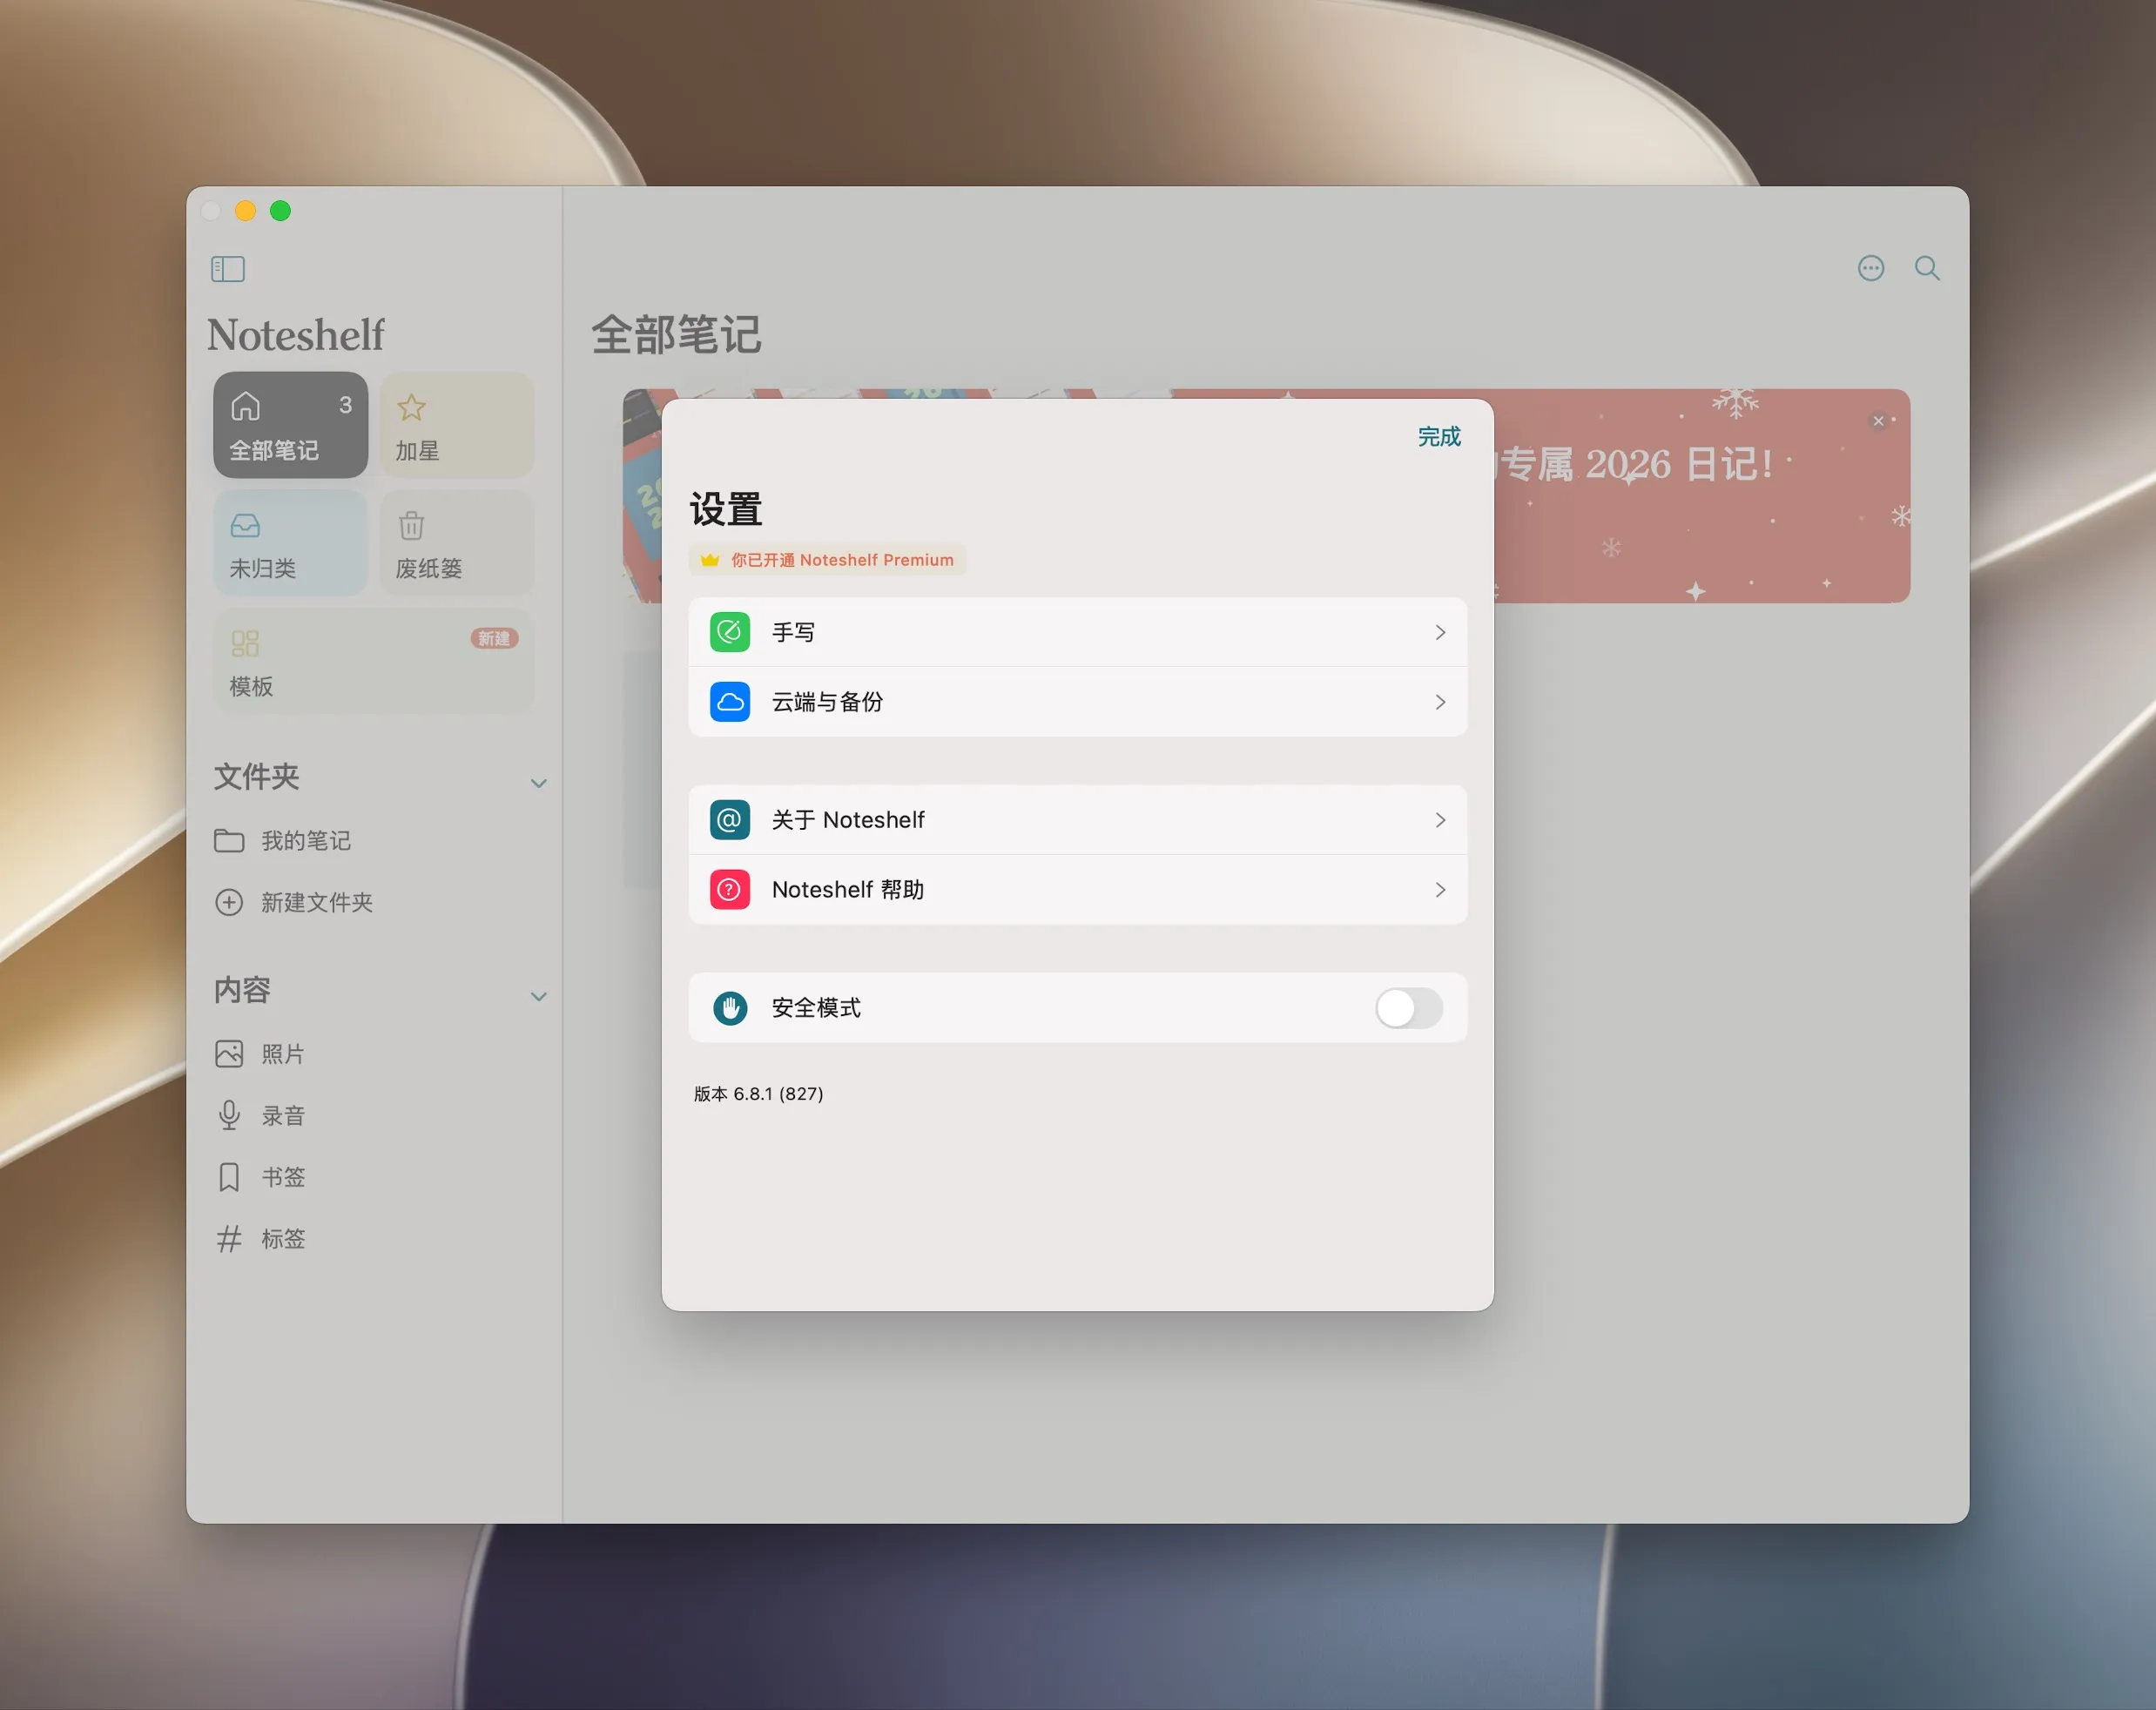The height and width of the screenshot is (1710, 2156).
Task: Click the star icon on 加星 tile
Action: tap(411, 407)
